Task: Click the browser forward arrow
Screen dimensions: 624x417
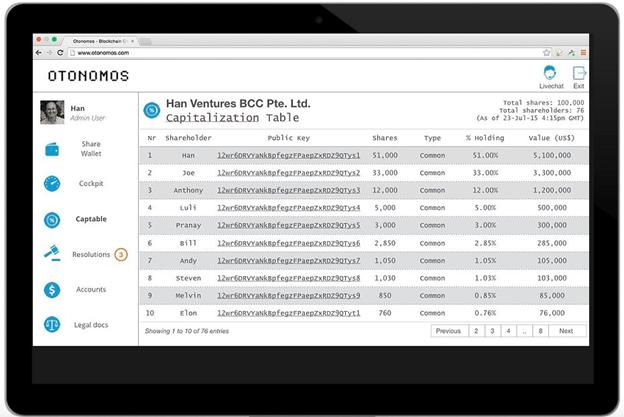Action: (49, 53)
